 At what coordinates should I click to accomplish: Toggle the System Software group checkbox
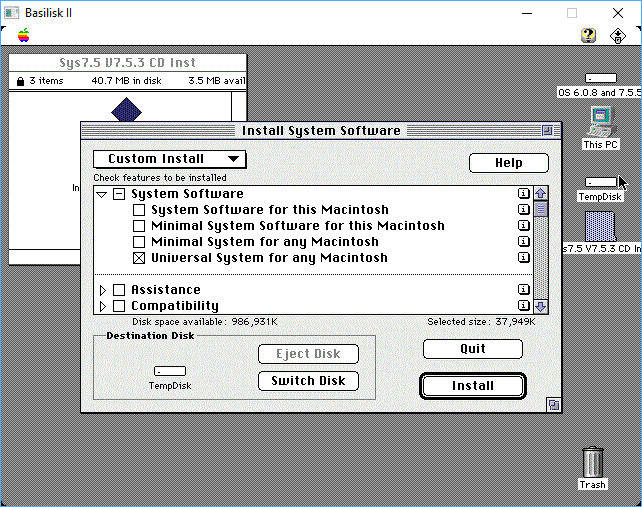click(x=119, y=194)
